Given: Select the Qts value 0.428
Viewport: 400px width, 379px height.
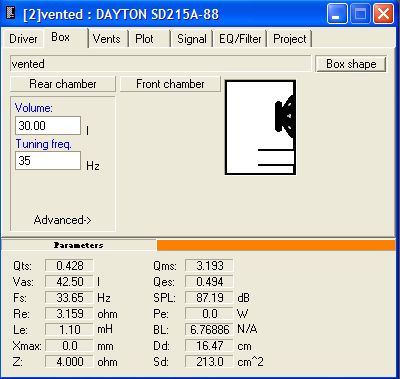Looking at the screenshot, I should [69, 266].
